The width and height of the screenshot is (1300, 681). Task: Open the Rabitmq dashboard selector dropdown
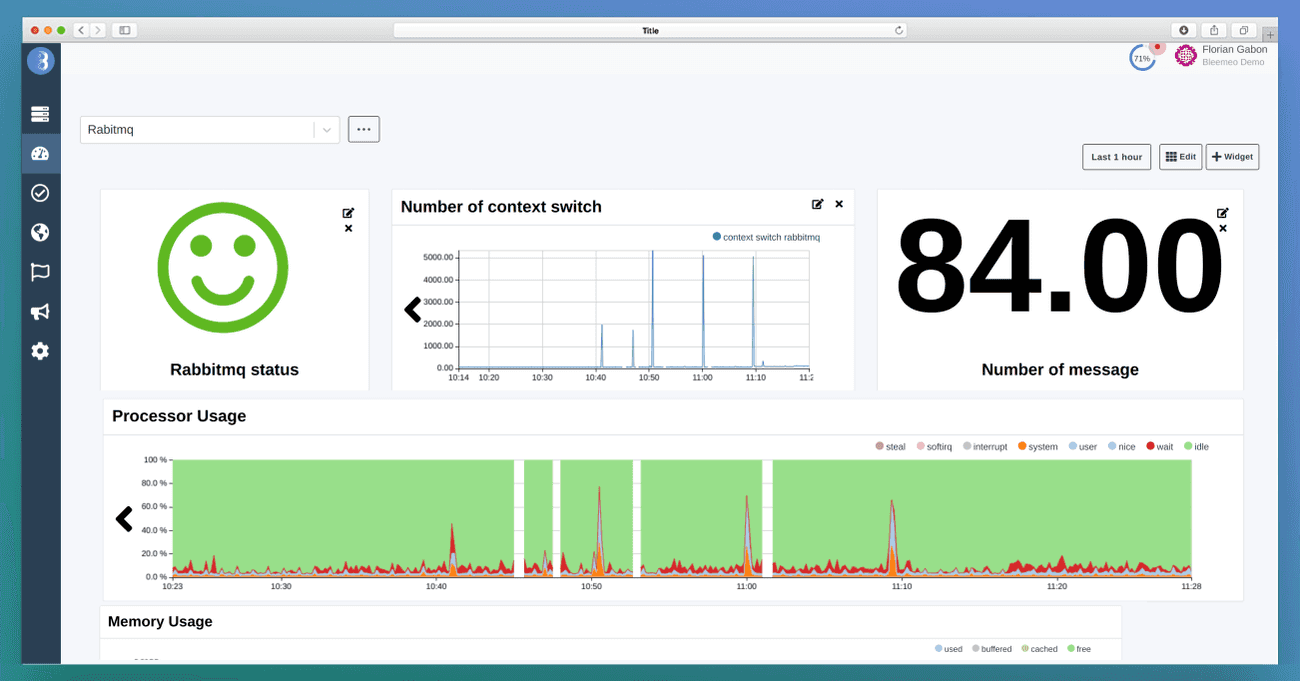coord(327,129)
